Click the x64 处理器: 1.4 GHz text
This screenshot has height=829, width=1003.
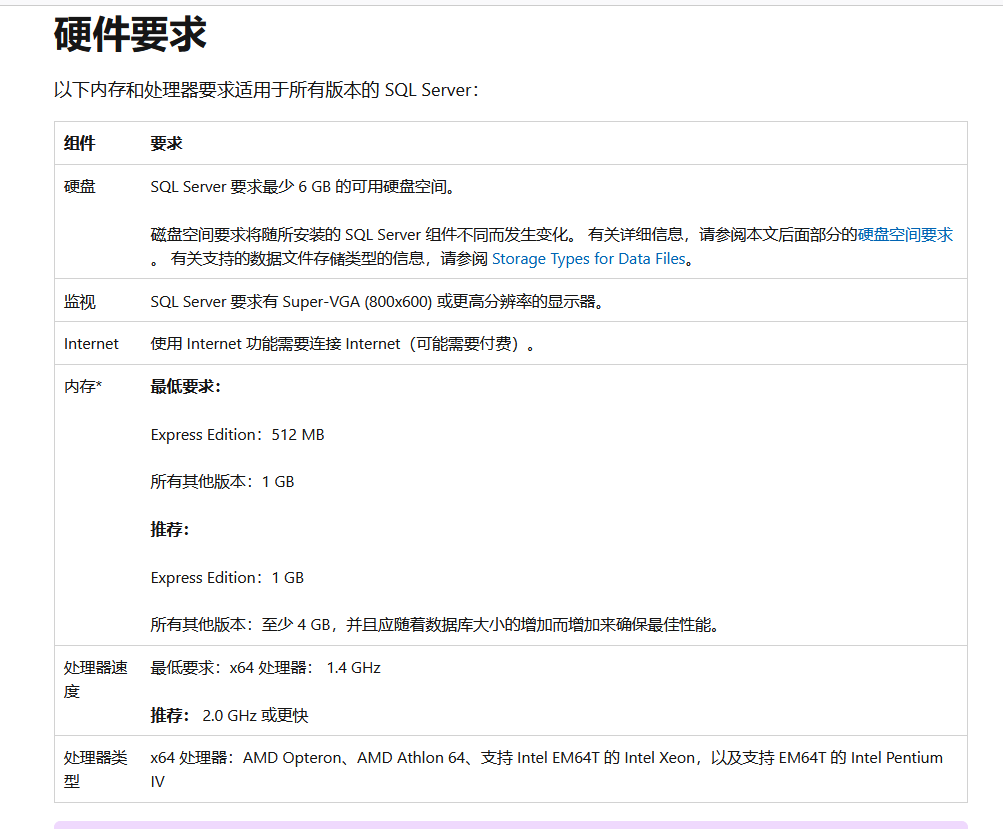coord(265,668)
